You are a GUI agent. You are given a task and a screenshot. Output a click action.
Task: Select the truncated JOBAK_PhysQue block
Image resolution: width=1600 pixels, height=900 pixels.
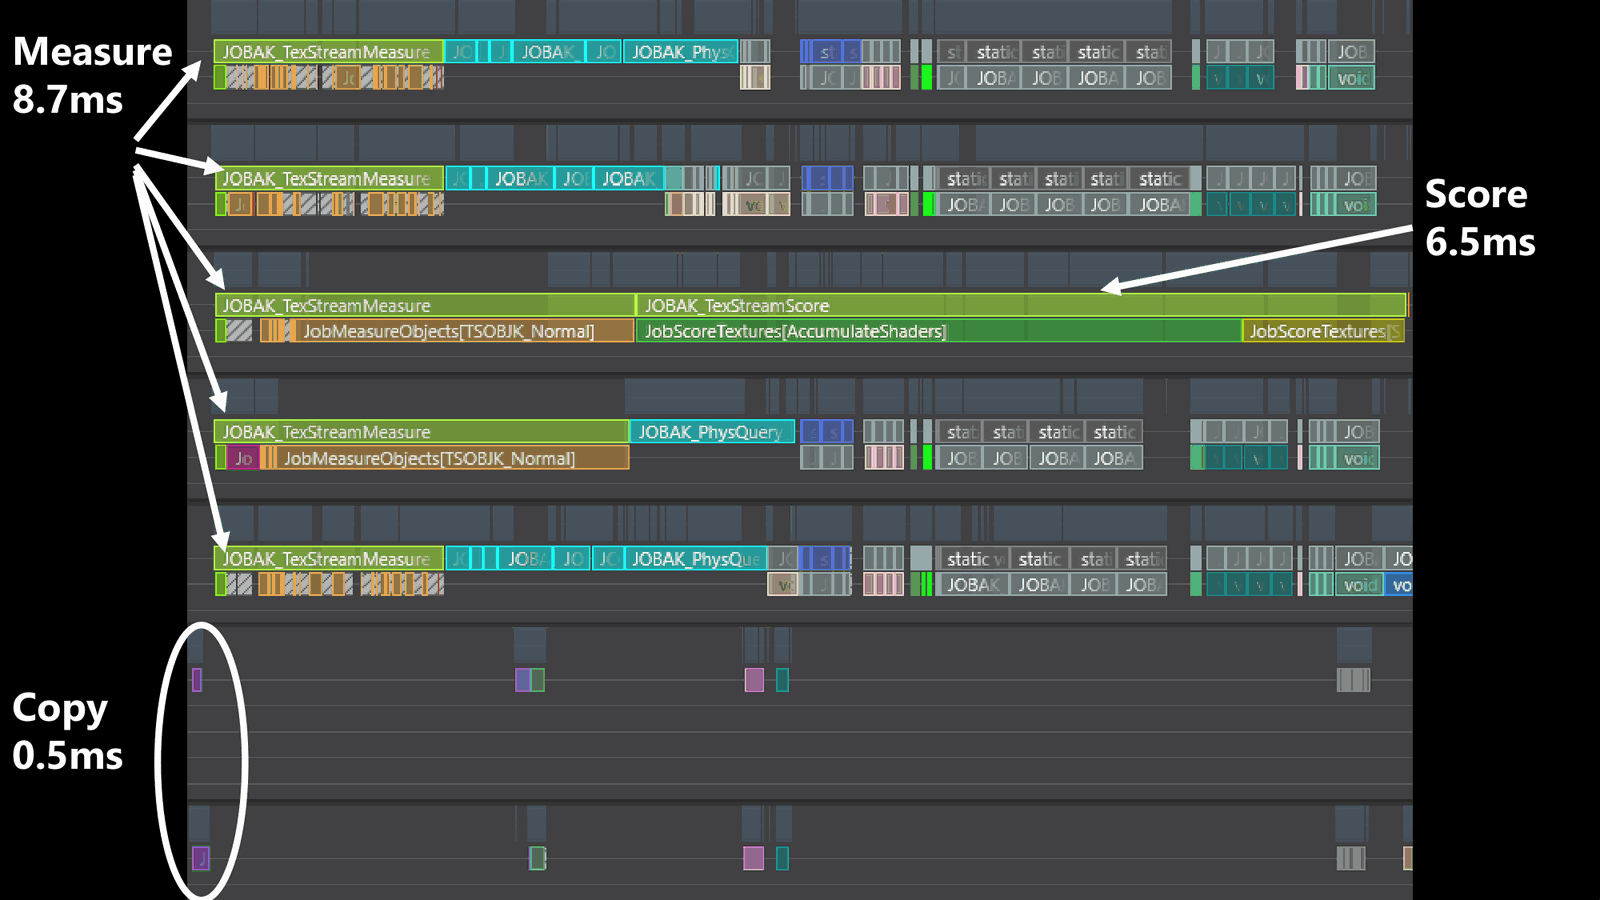click(696, 559)
